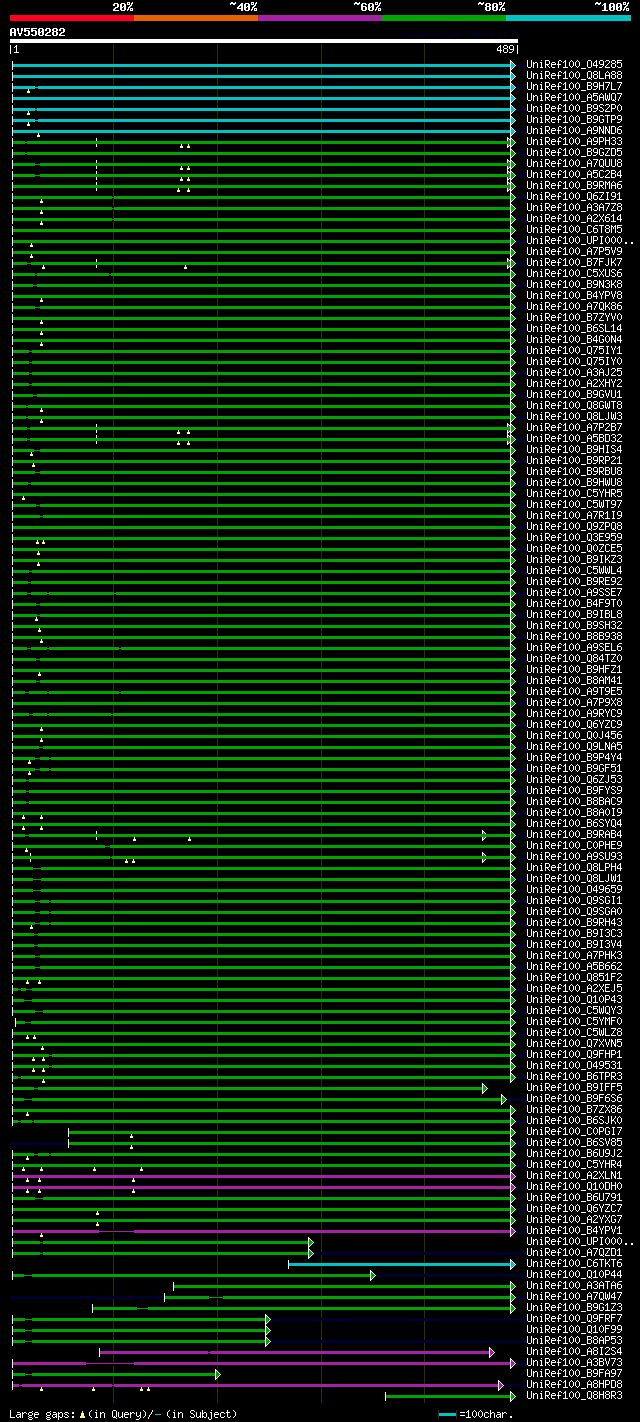The height and width of the screenshot is (1422, 640).
Task: Click the arrowhead ending the Q10P44 alignment
Action: pos(372,1275)
